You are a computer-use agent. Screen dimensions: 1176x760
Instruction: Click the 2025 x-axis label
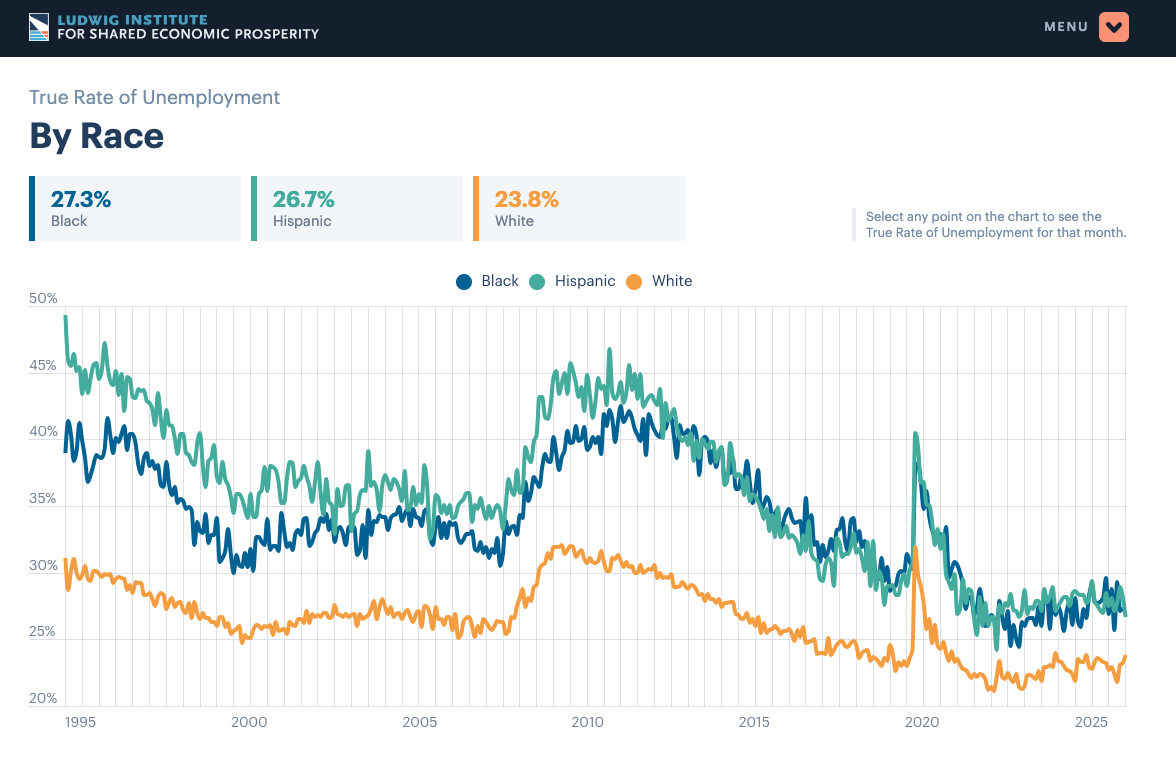coord(1091,722)
